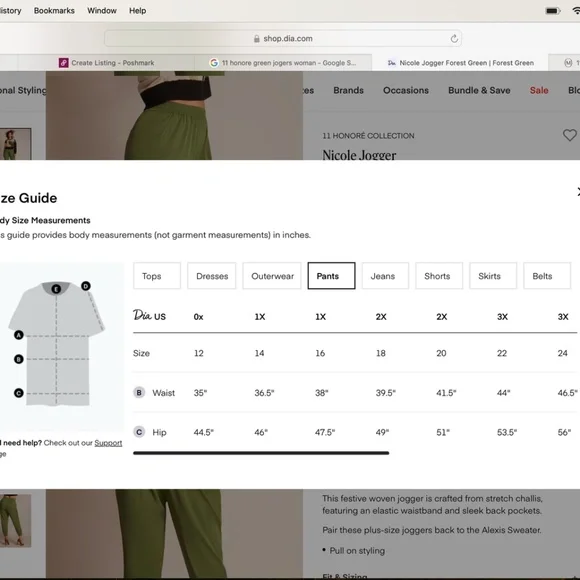The height and width of the screenshot is (580, 580).
Task: Click marker D on the shirt sleeve
Action: 86,286
